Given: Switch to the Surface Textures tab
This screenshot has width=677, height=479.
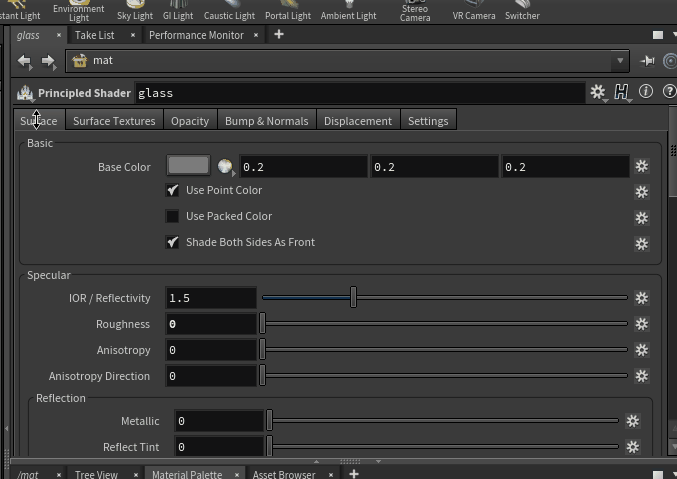Looking at the screenshot, I should [114, 121].
